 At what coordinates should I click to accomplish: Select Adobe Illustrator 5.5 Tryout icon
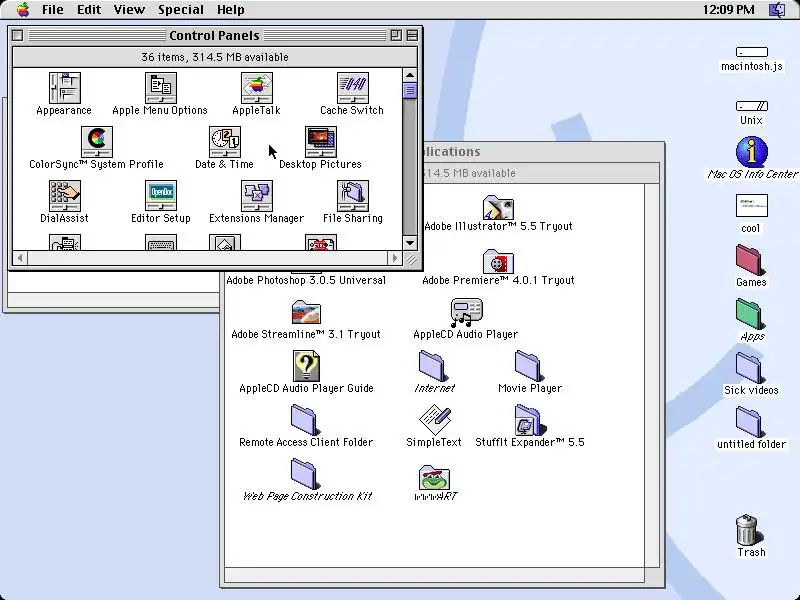pos(498,207)
